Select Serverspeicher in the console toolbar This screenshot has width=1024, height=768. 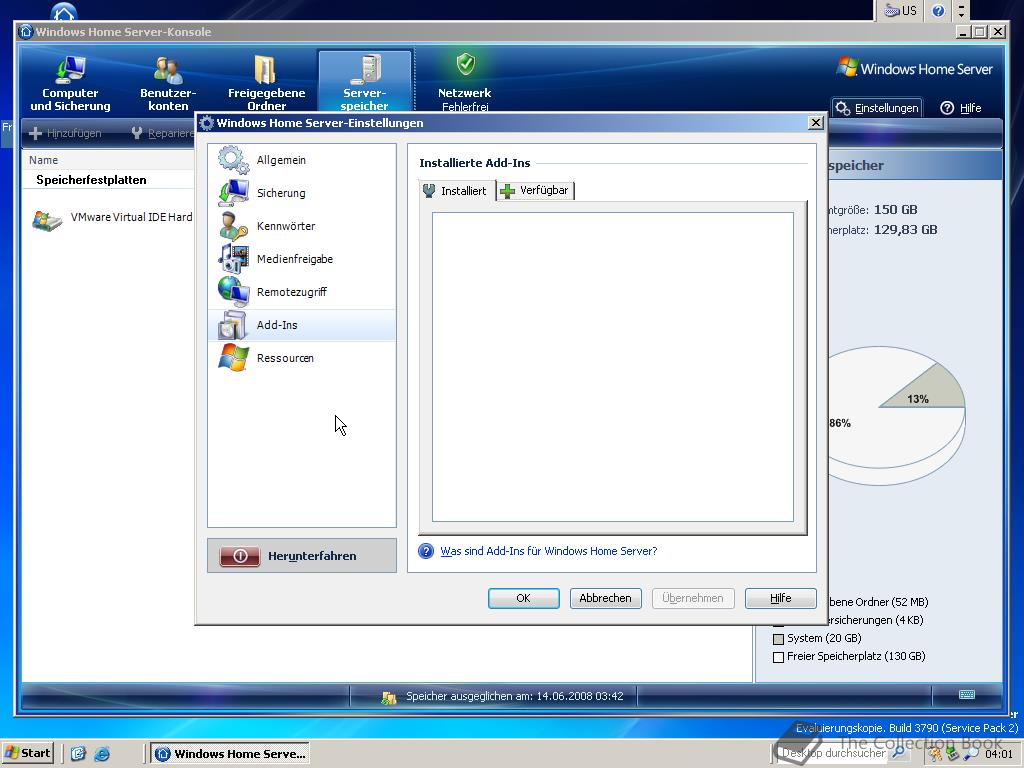click(364, 83)
